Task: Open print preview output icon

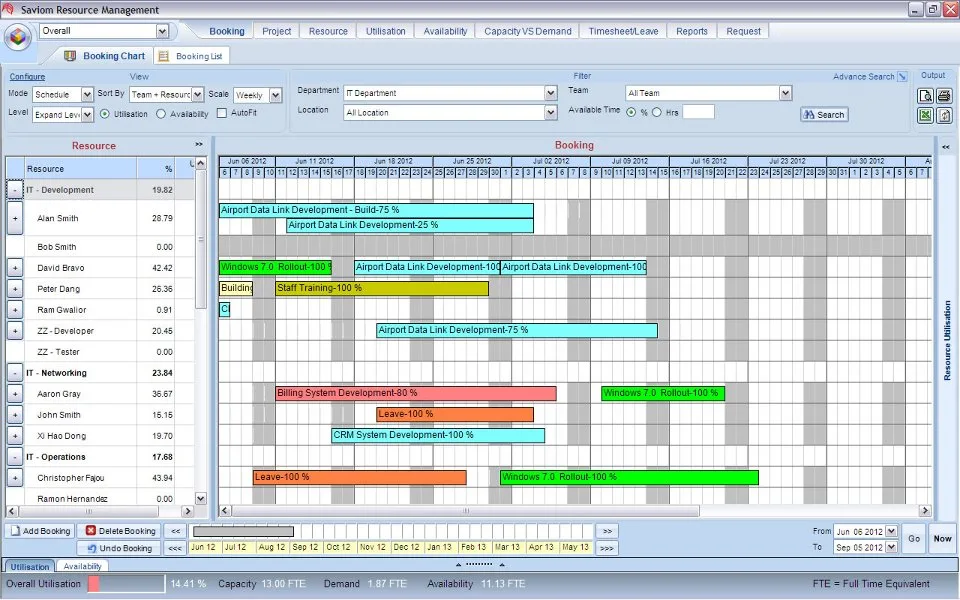Action: pyautogui.click(x=925, y=96)
